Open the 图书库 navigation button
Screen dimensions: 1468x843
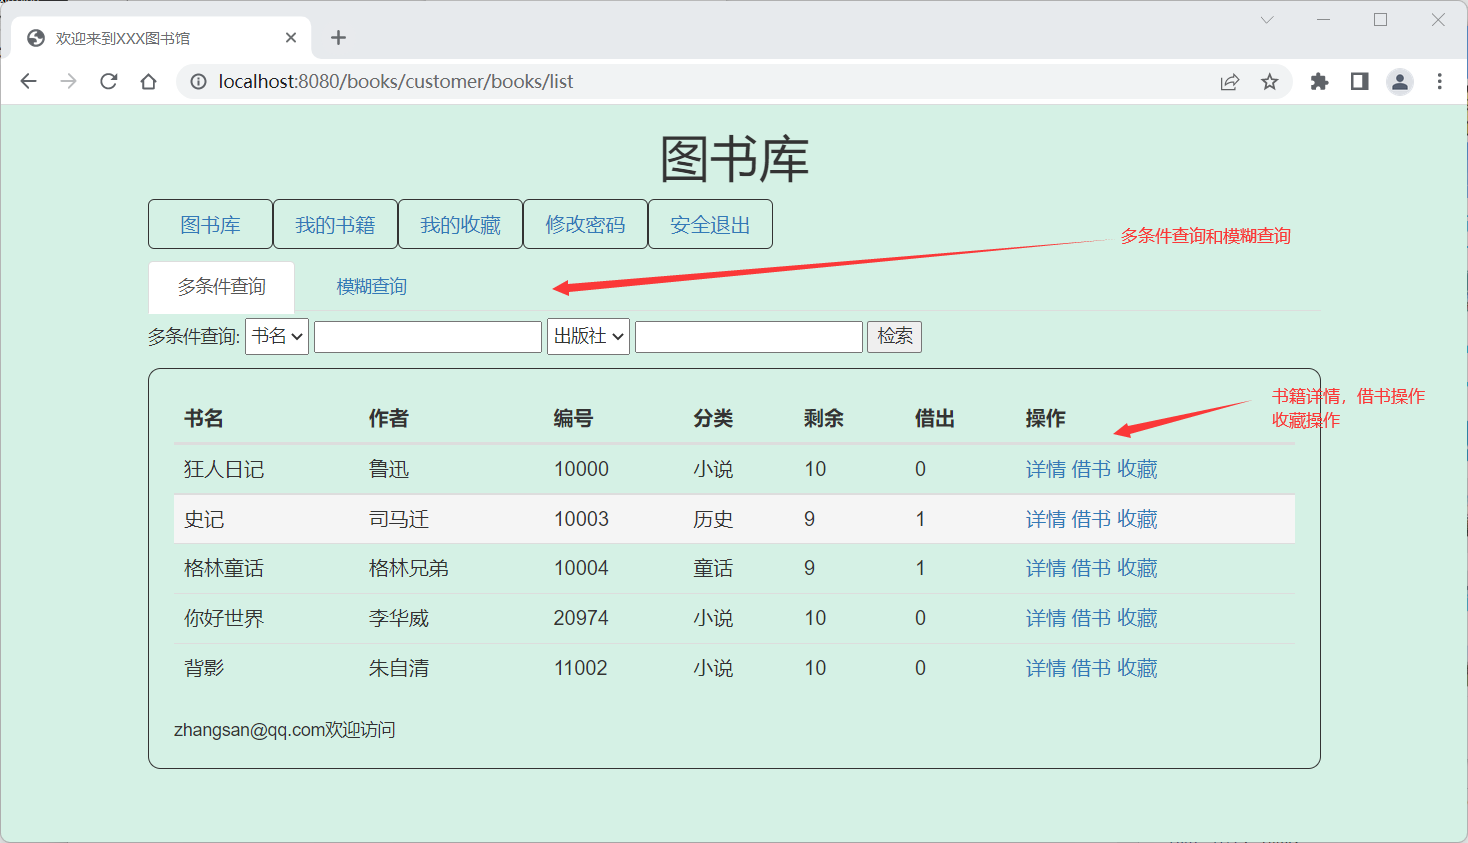coord(210,224)
